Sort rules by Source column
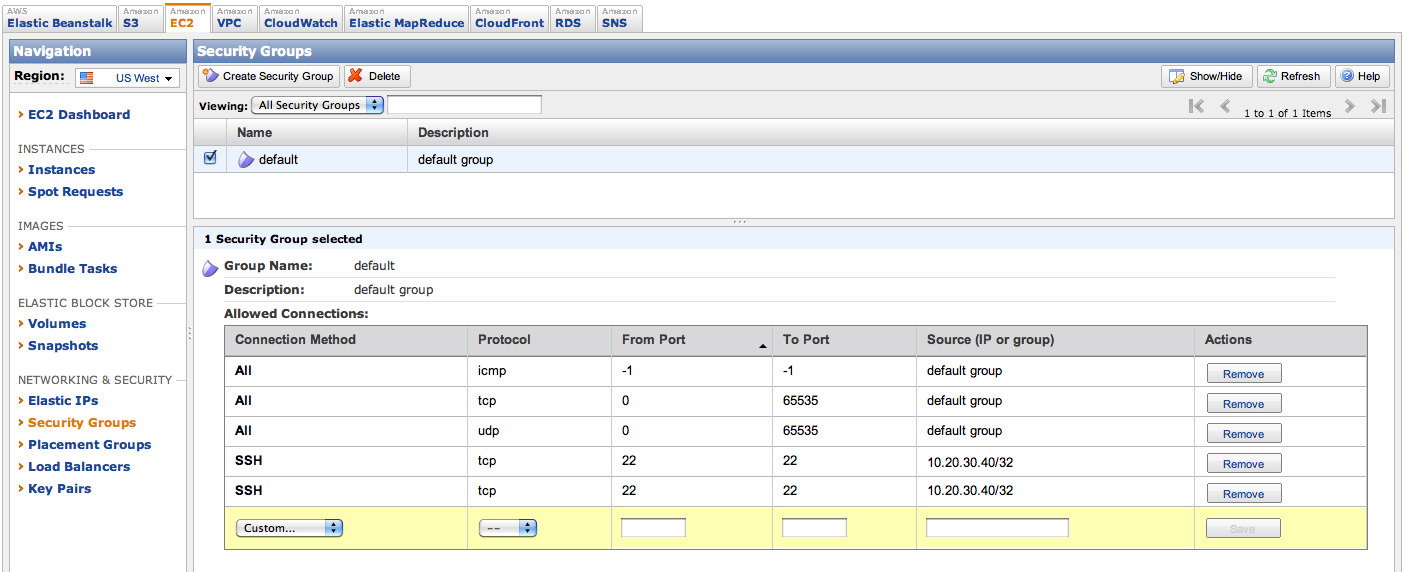Image resolution: width=1407 pixels, height=572 pixels. [1055, 340]
